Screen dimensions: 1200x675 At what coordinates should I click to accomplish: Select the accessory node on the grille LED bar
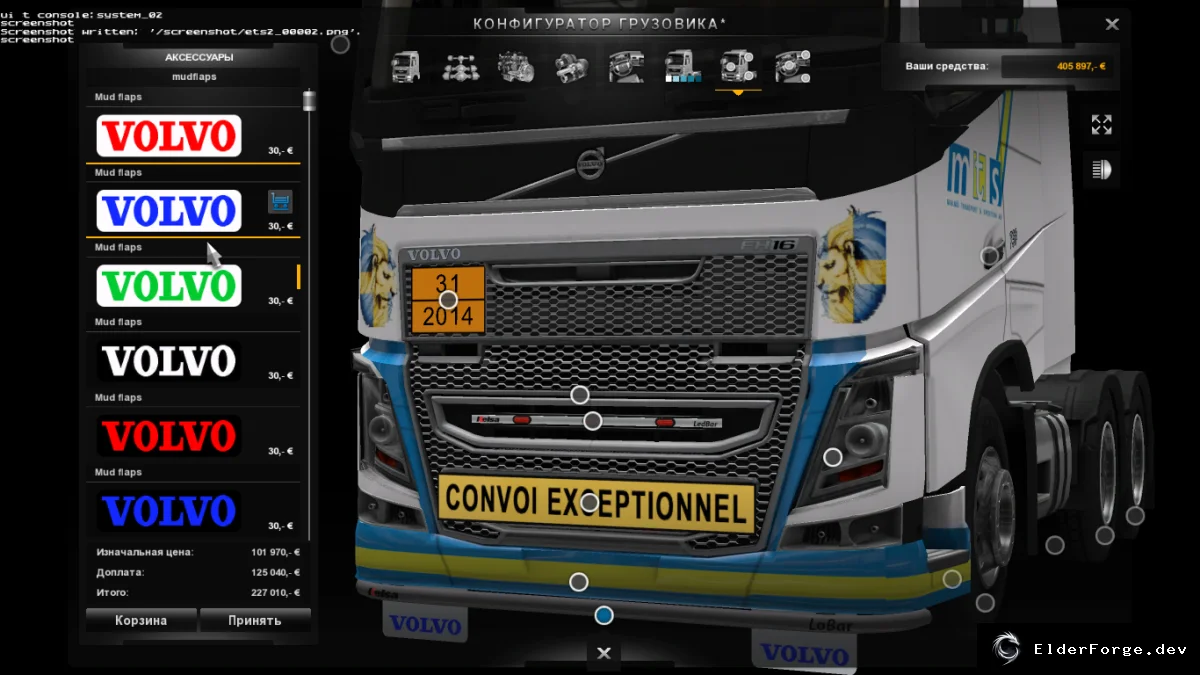pyautogui.click(x=592, y=421)
